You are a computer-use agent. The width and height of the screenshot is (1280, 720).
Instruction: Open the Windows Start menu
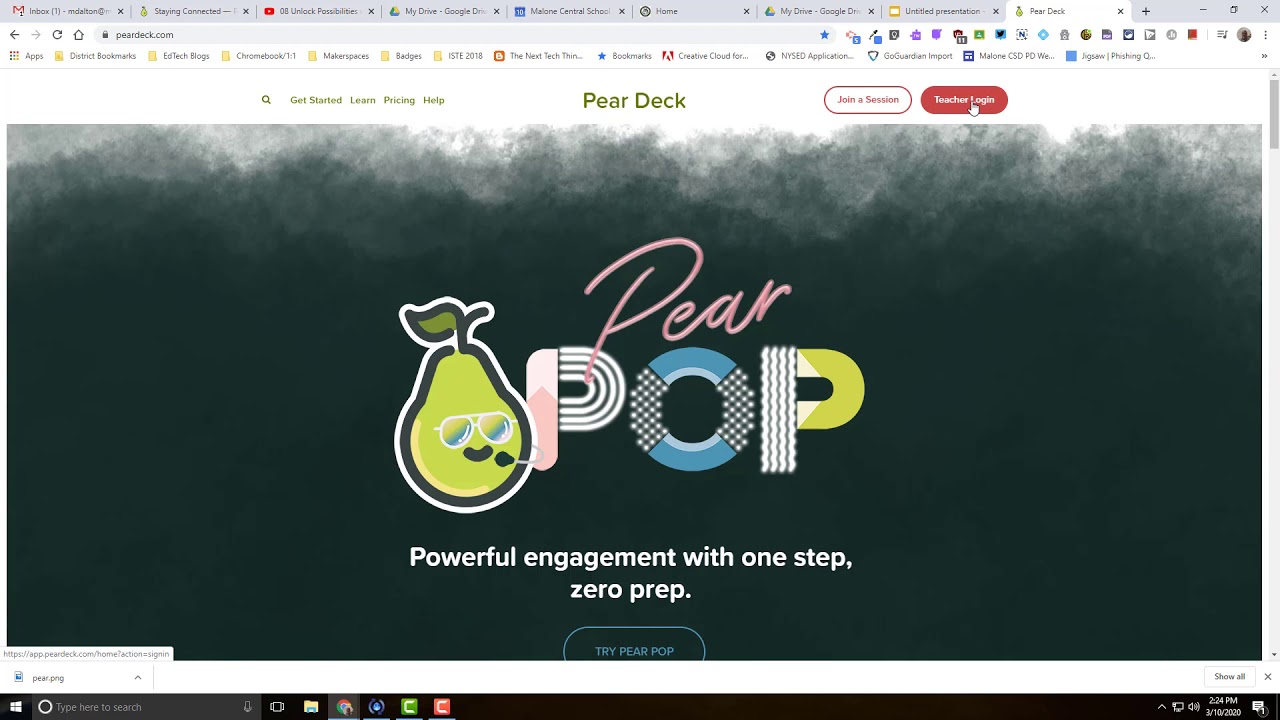coord(16,707)
